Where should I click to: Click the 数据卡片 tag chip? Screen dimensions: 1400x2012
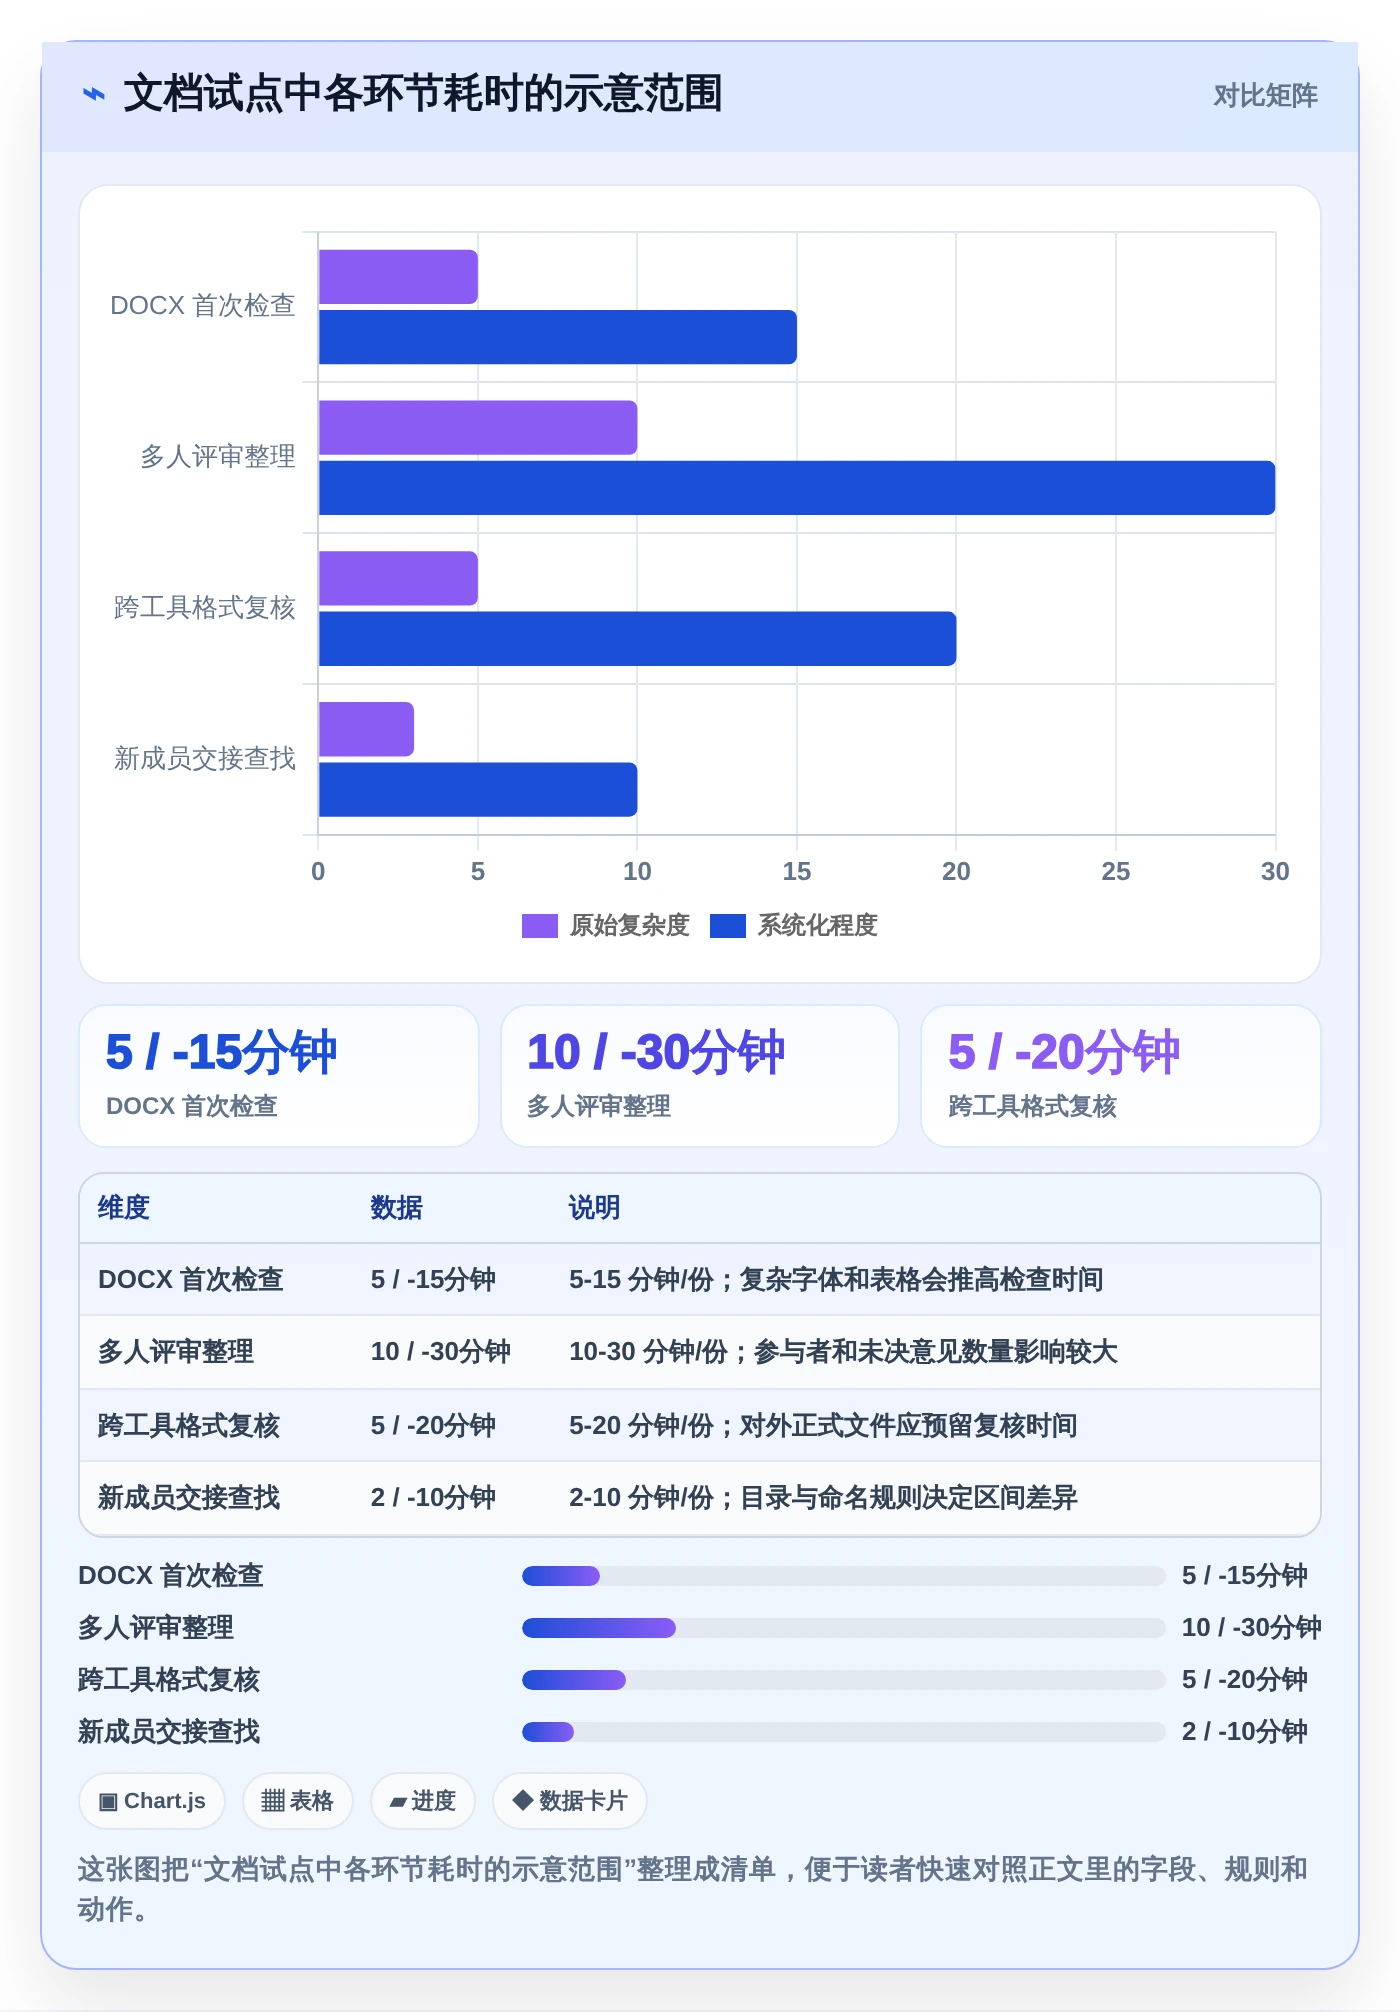569,1801
